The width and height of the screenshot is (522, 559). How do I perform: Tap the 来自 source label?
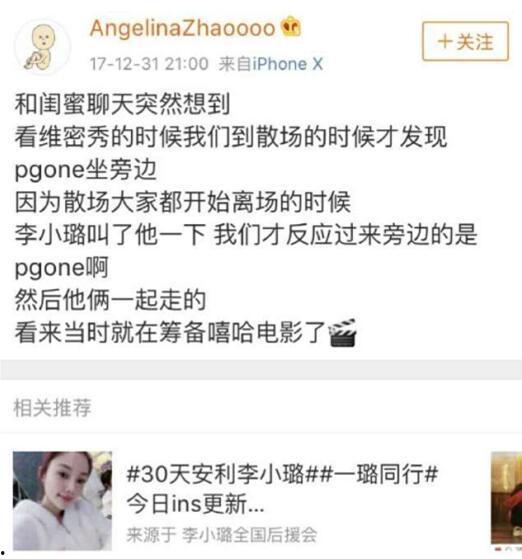click(x=235, y=64)
